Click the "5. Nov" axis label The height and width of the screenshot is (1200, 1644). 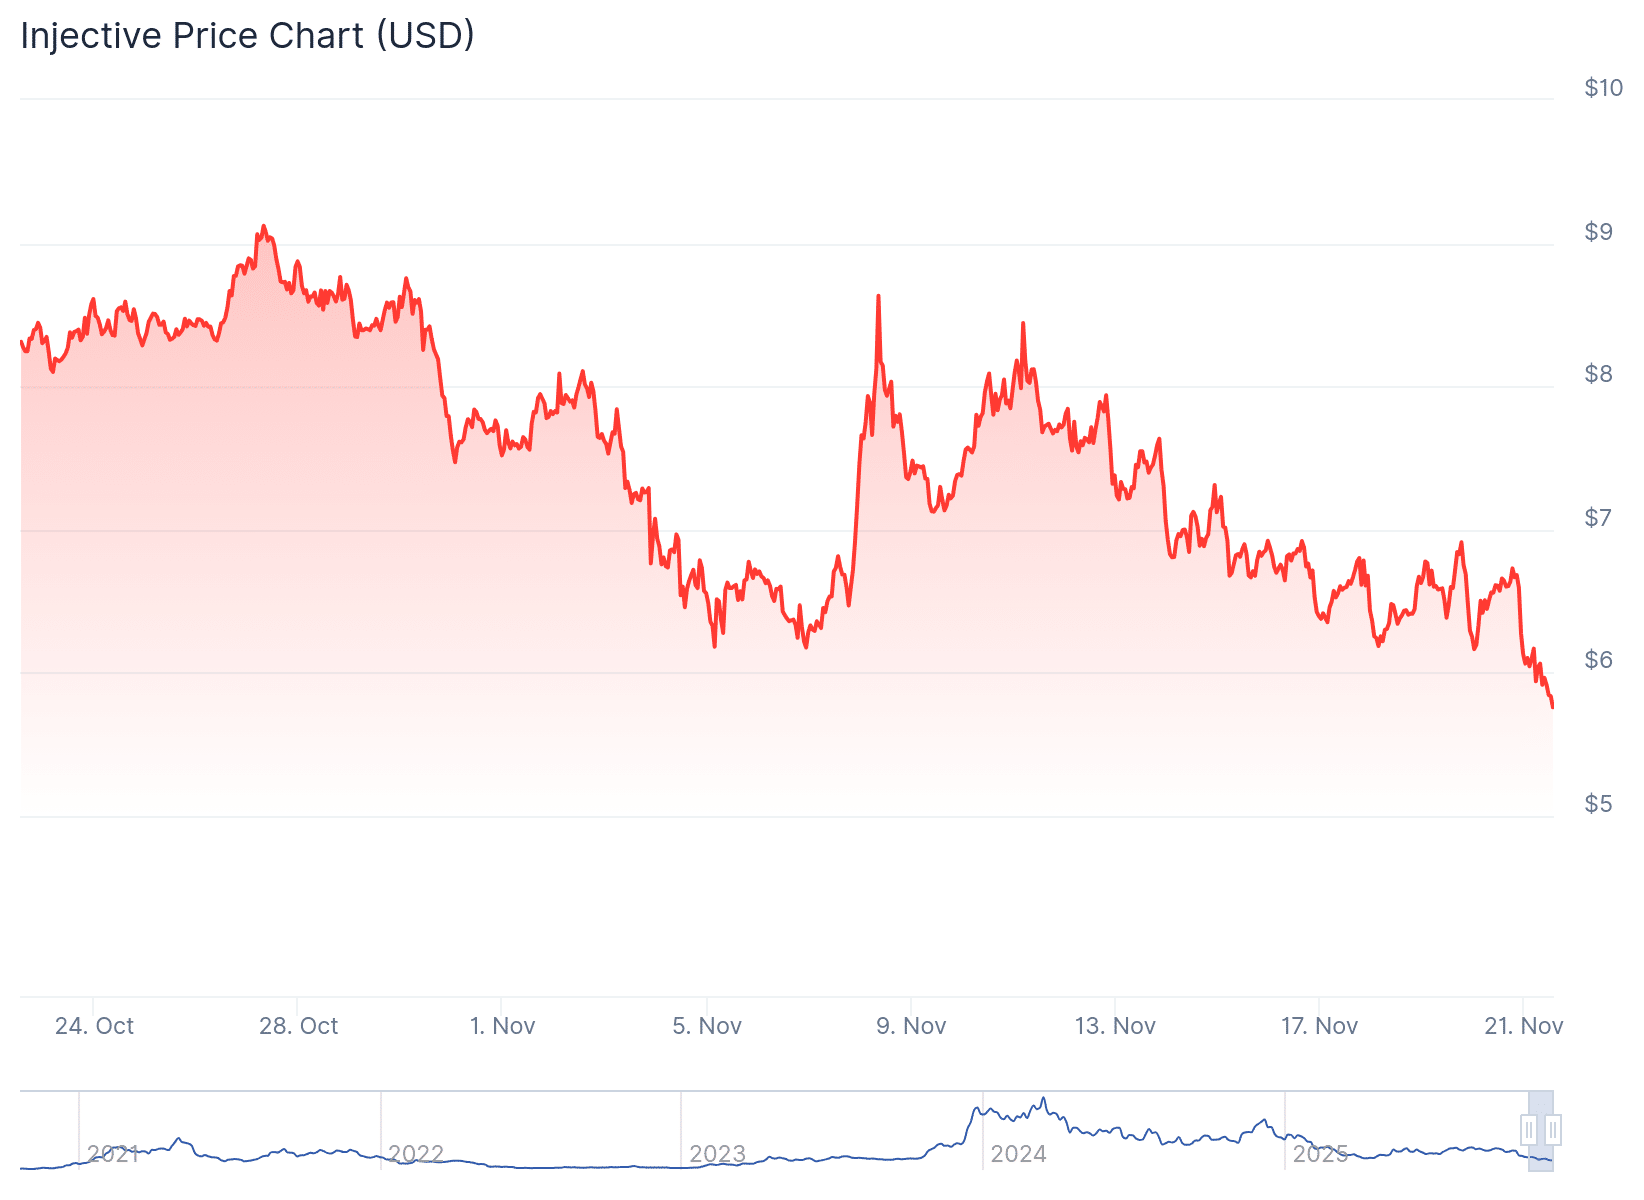(709, 1025)
